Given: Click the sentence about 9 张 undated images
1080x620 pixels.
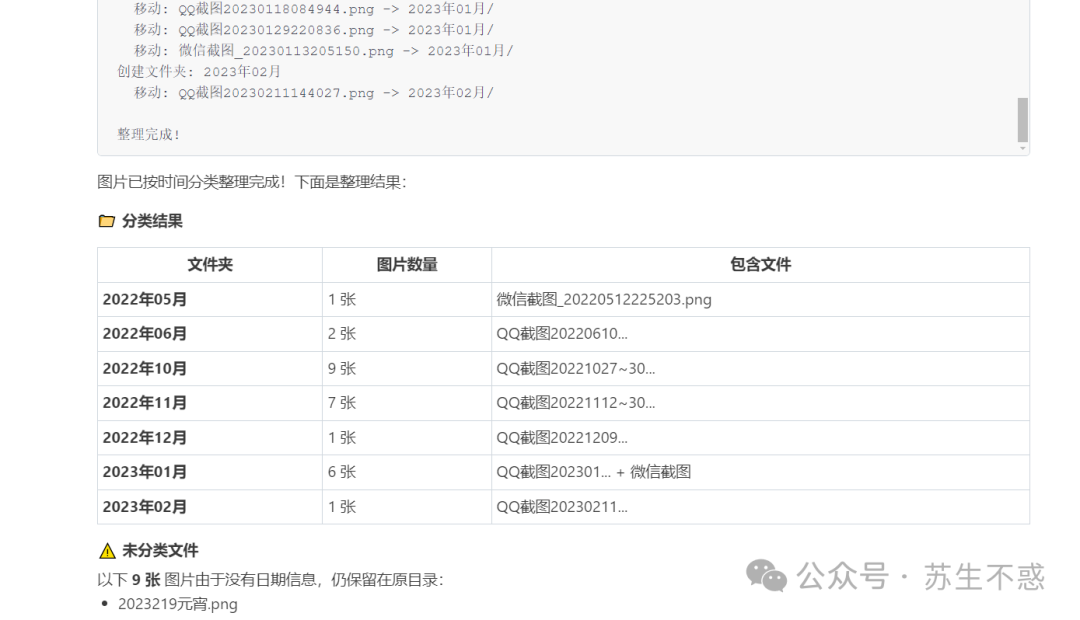Looking at the screenshot, I should point(270,580).
